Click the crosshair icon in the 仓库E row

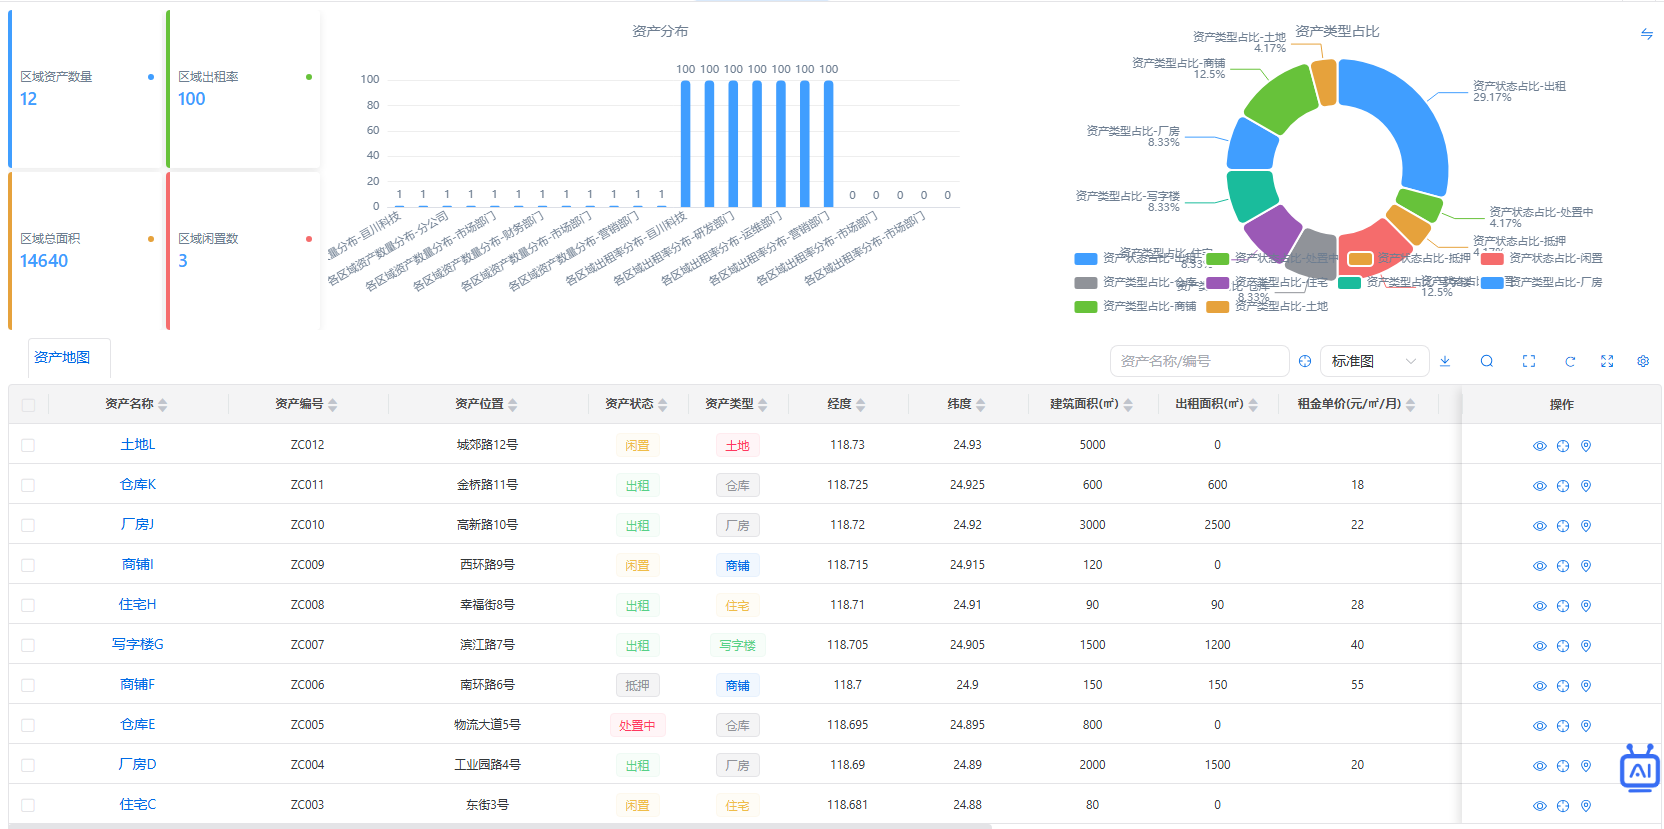click(1563, 726)
